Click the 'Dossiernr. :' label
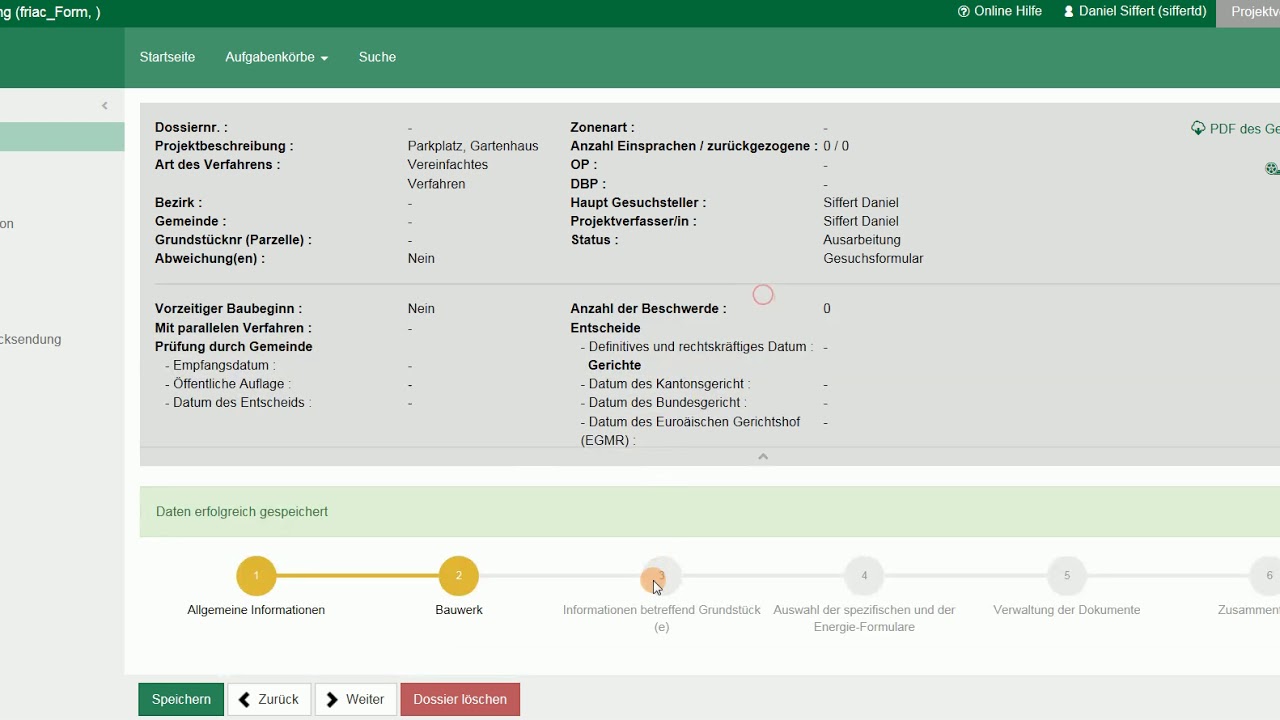 [x=191, y=127]
